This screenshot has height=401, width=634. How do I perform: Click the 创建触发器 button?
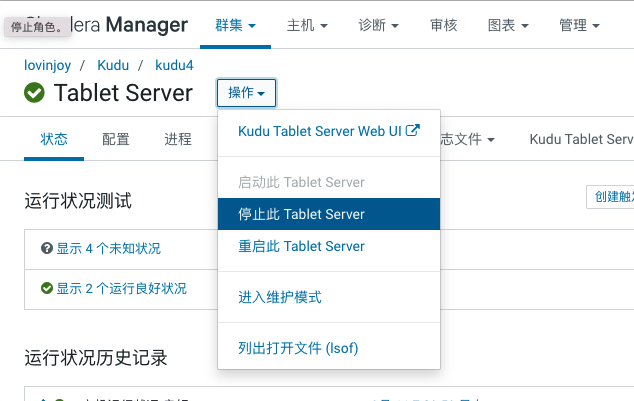[x=611, y=197]
